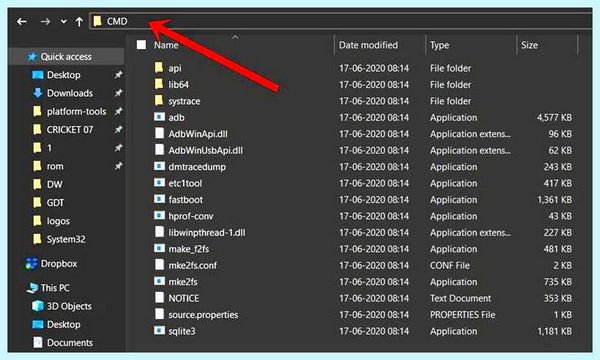This screenshot has width=600, height=360.
Task: Select the api folder icon
Action: pos(159,68)
